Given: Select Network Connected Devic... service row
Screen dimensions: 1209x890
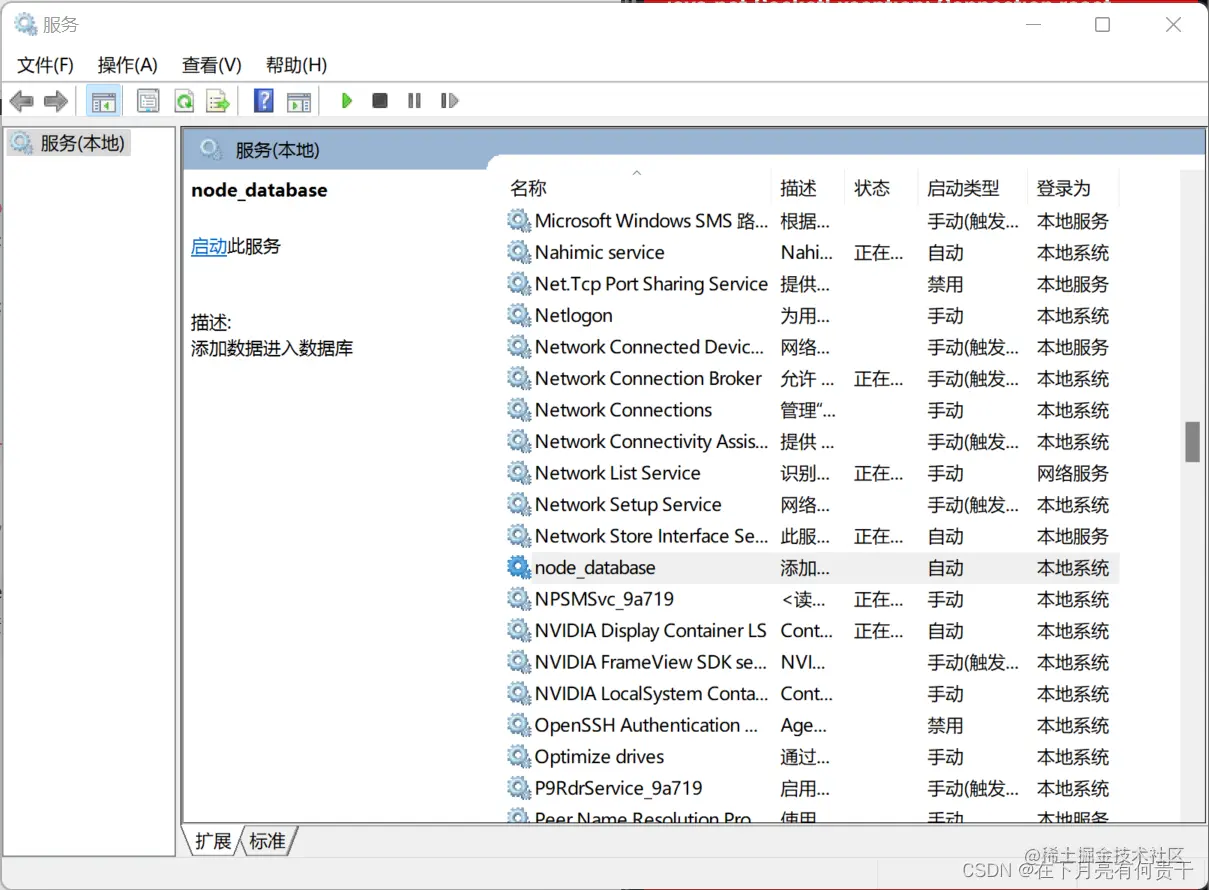Looking at the screenshot, I should 812,347.
